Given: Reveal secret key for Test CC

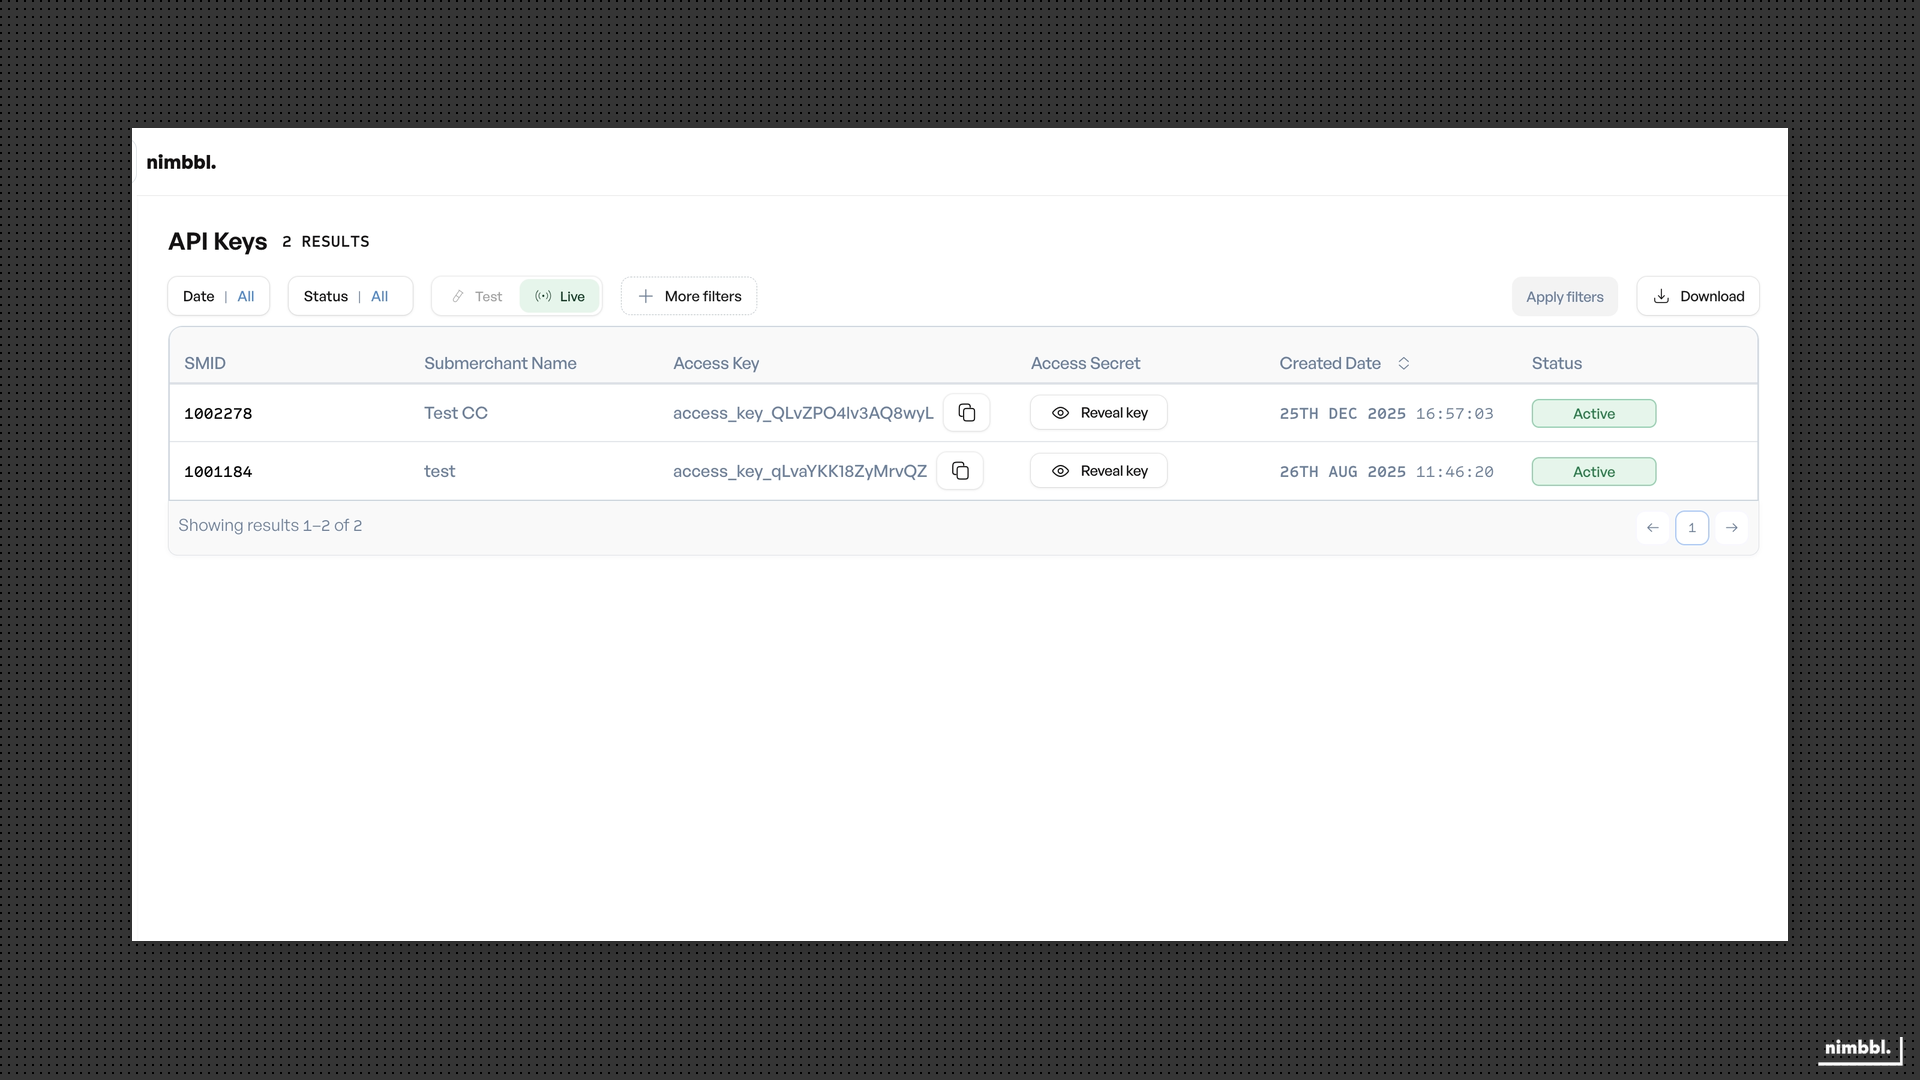Looking at the screenshot, I should [x=1098, y=413].
